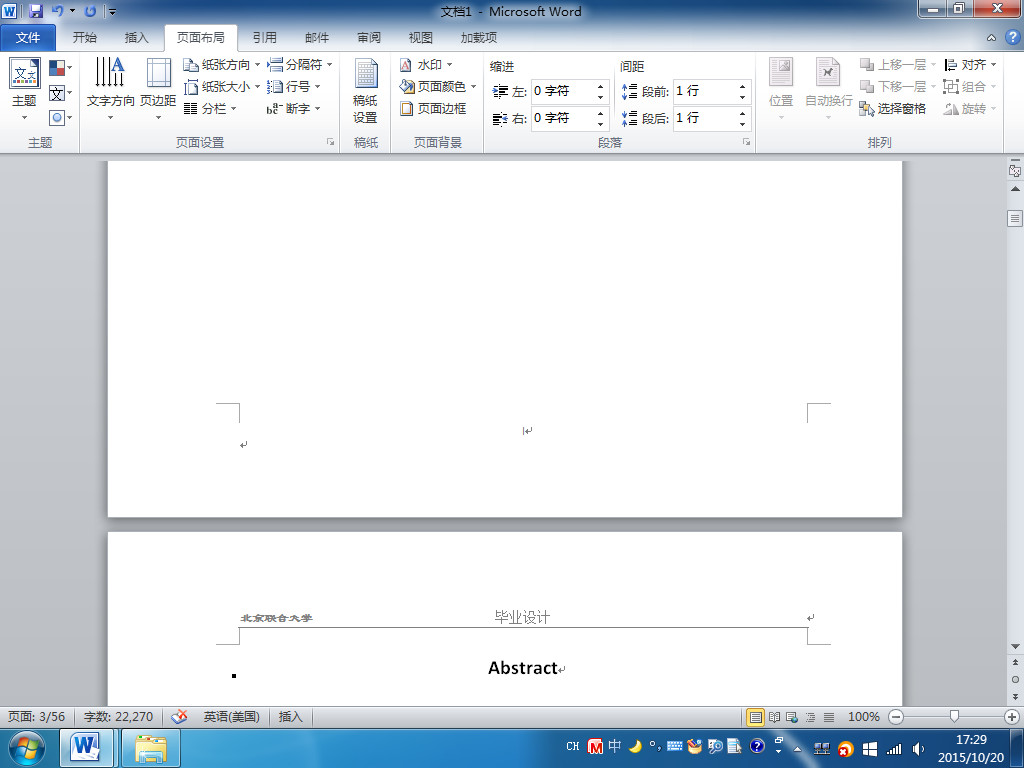Screen dimensions: 1024x768
Task: Open theme colors palette
Action: click(x=60, y=67)
